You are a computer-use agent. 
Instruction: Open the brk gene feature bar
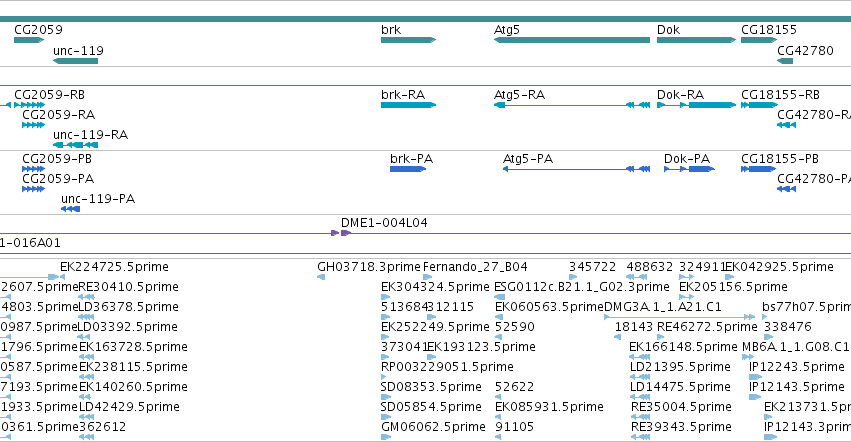click(x=408, y=40)
